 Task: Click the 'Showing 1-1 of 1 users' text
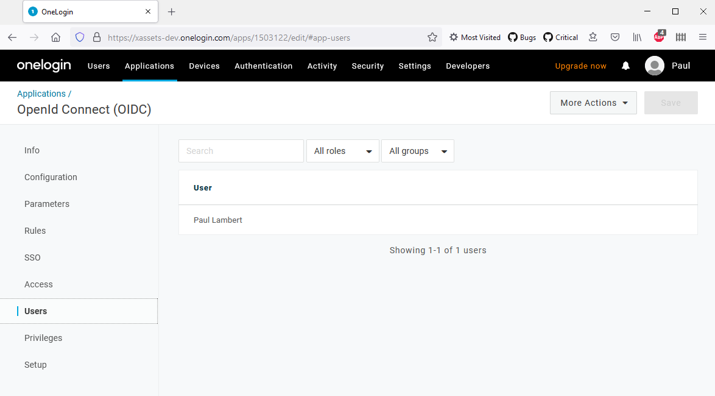(x=438, y=250)
